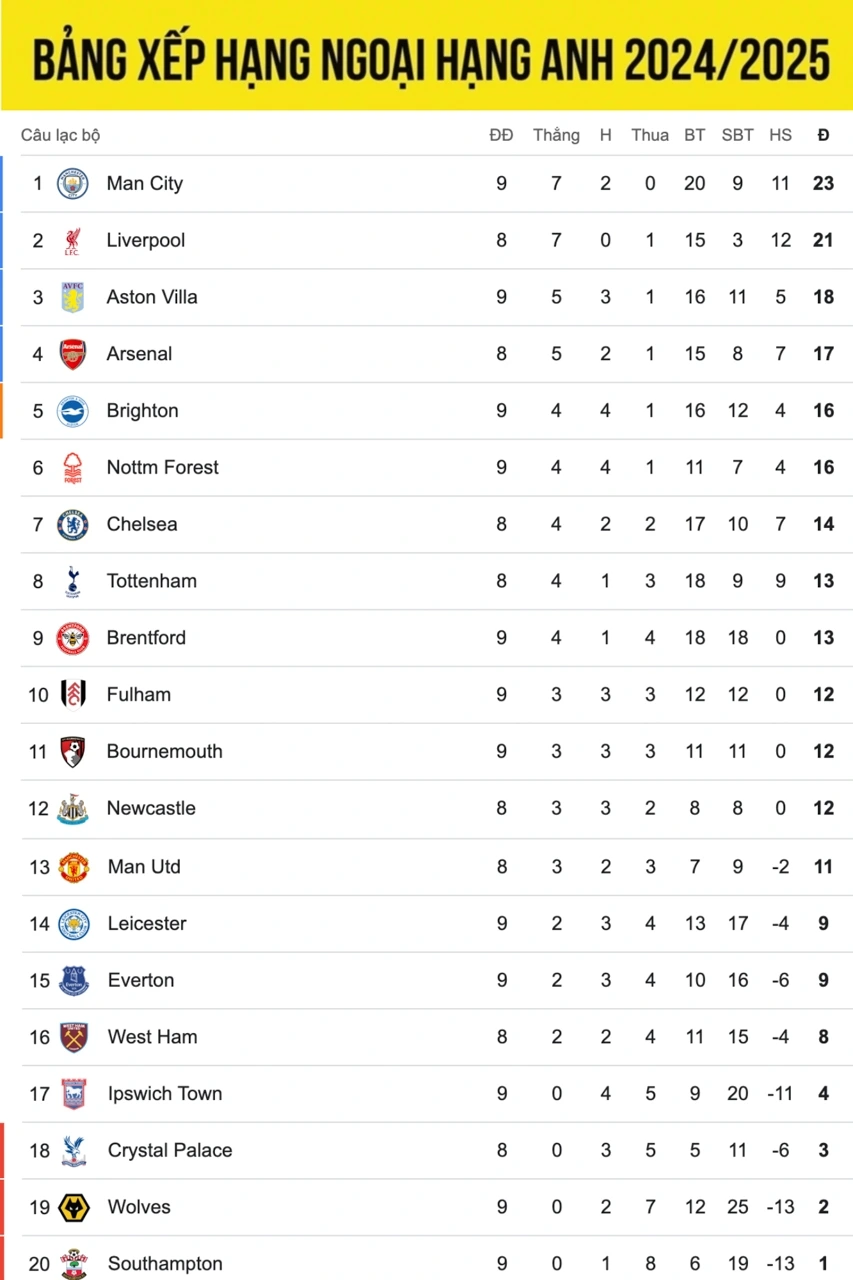The width and height of the screenshot is (853, 1280).
Task: Click the Everton blue crest
Action: [73, 981]
